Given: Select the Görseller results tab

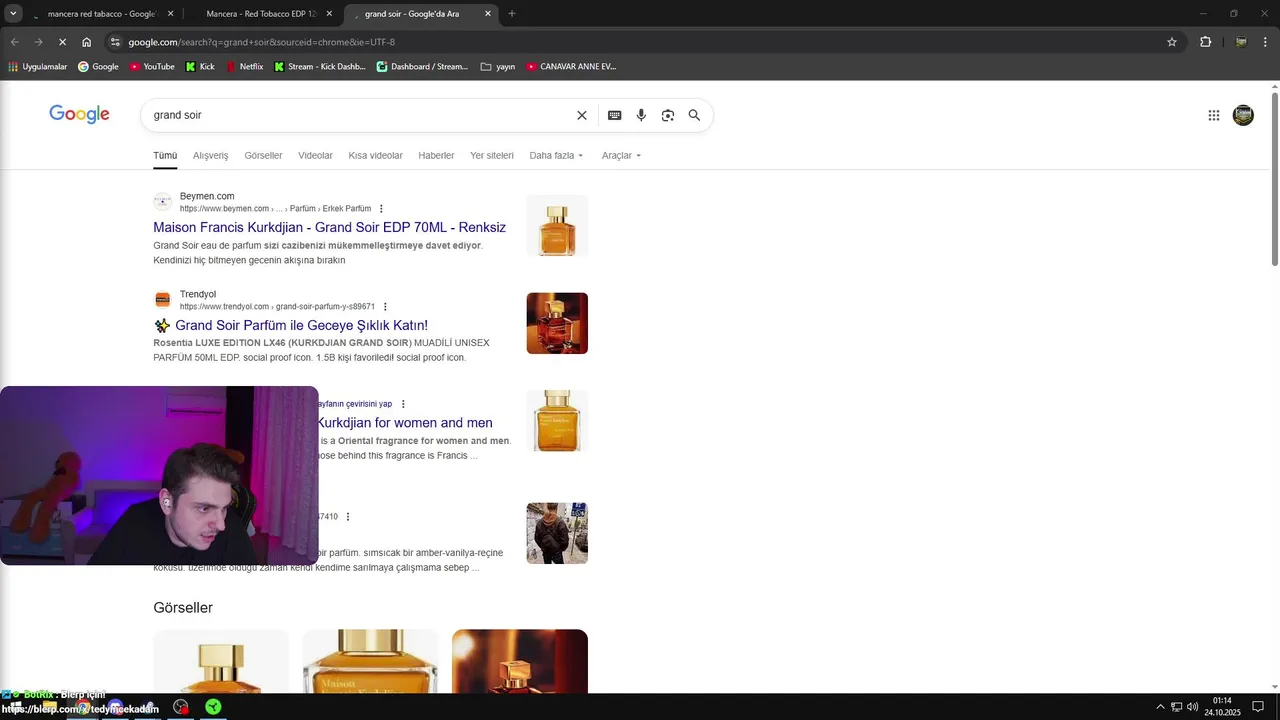Looking at the screenshot, I should coord(263,156).
